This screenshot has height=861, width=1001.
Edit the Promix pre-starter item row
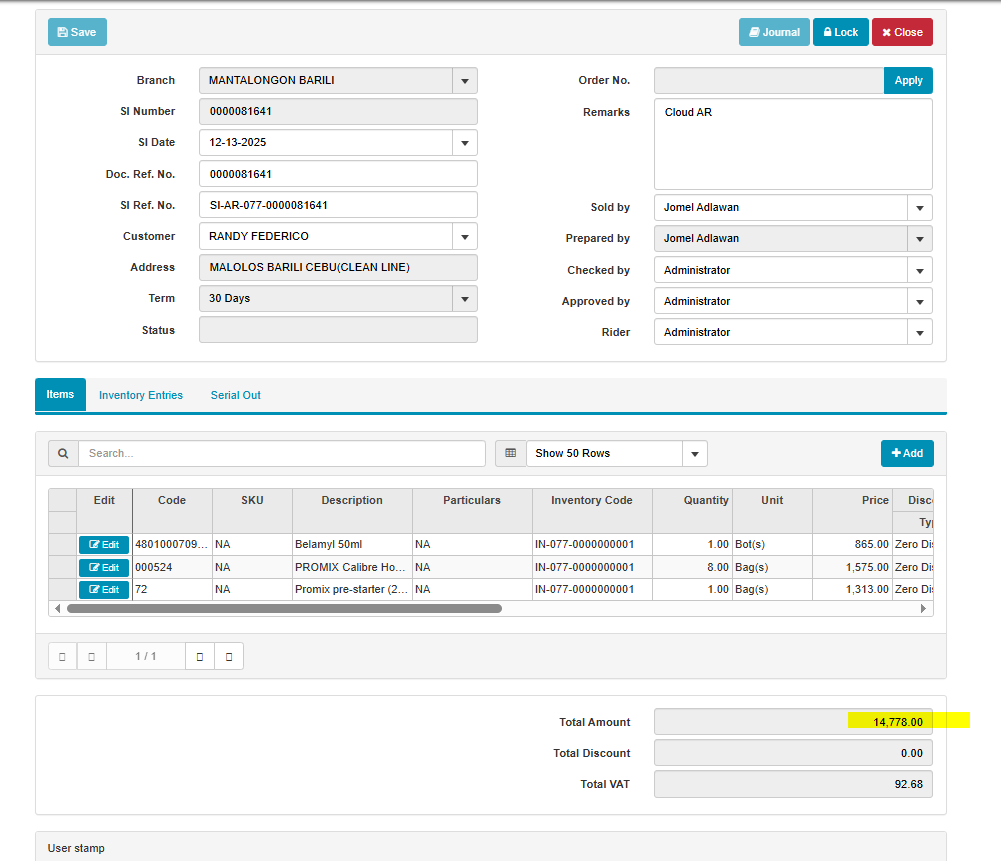104,589
